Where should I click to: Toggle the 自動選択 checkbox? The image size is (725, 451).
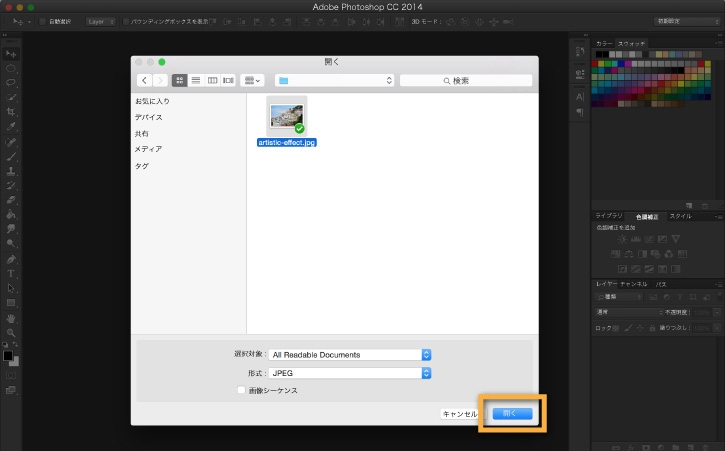click(43, 22)
